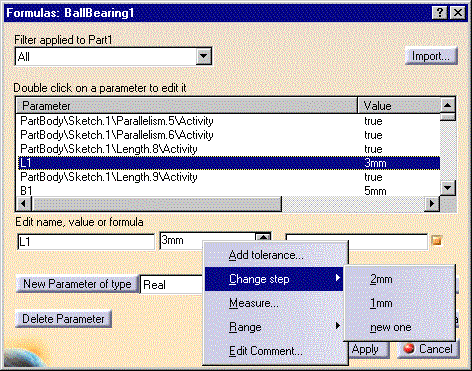Click the 3mm value in the L1 row

[375, 163]
